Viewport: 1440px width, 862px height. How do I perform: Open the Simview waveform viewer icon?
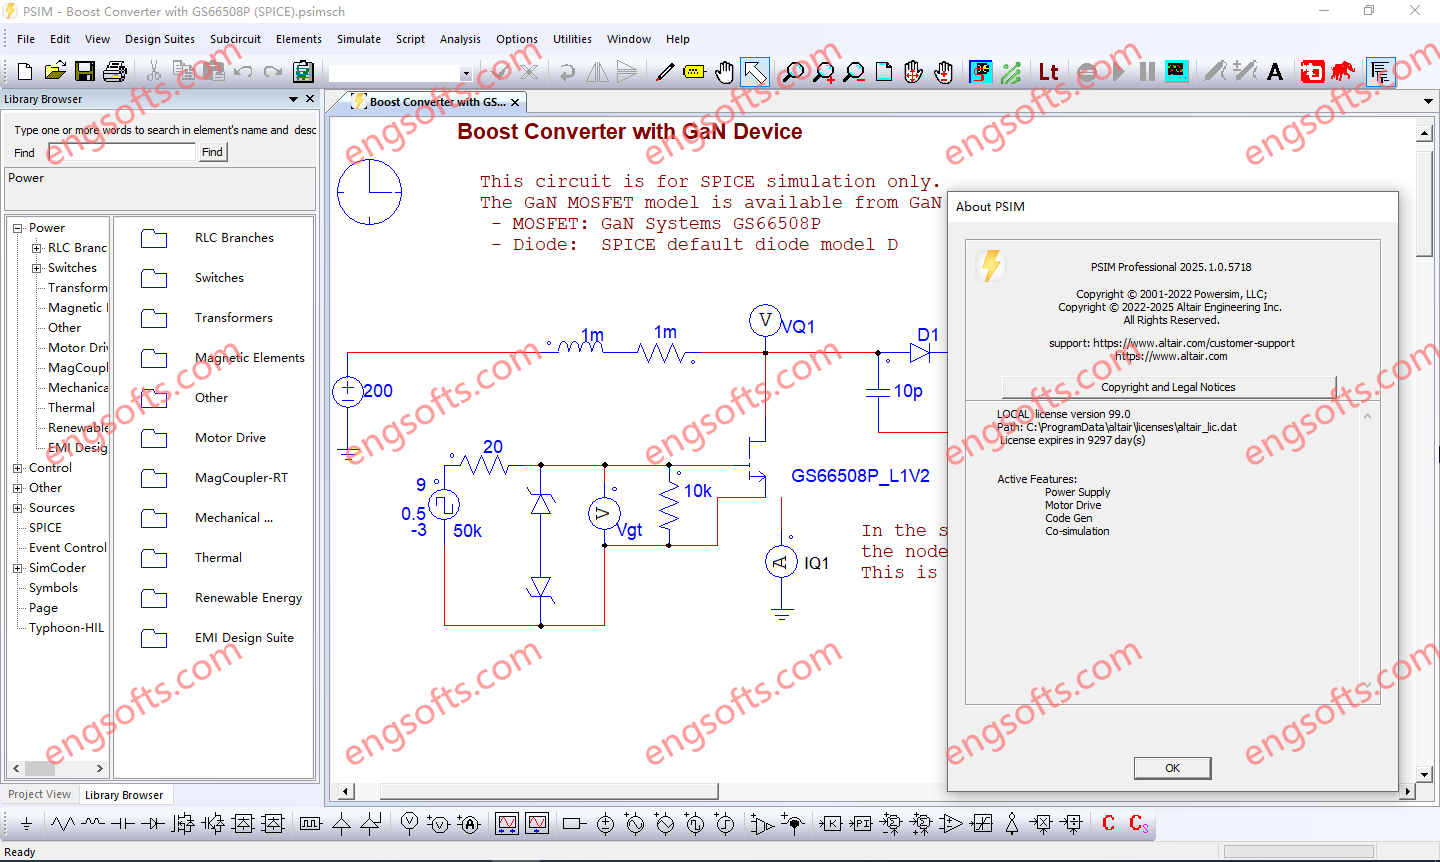click(x=1177, y=72)
